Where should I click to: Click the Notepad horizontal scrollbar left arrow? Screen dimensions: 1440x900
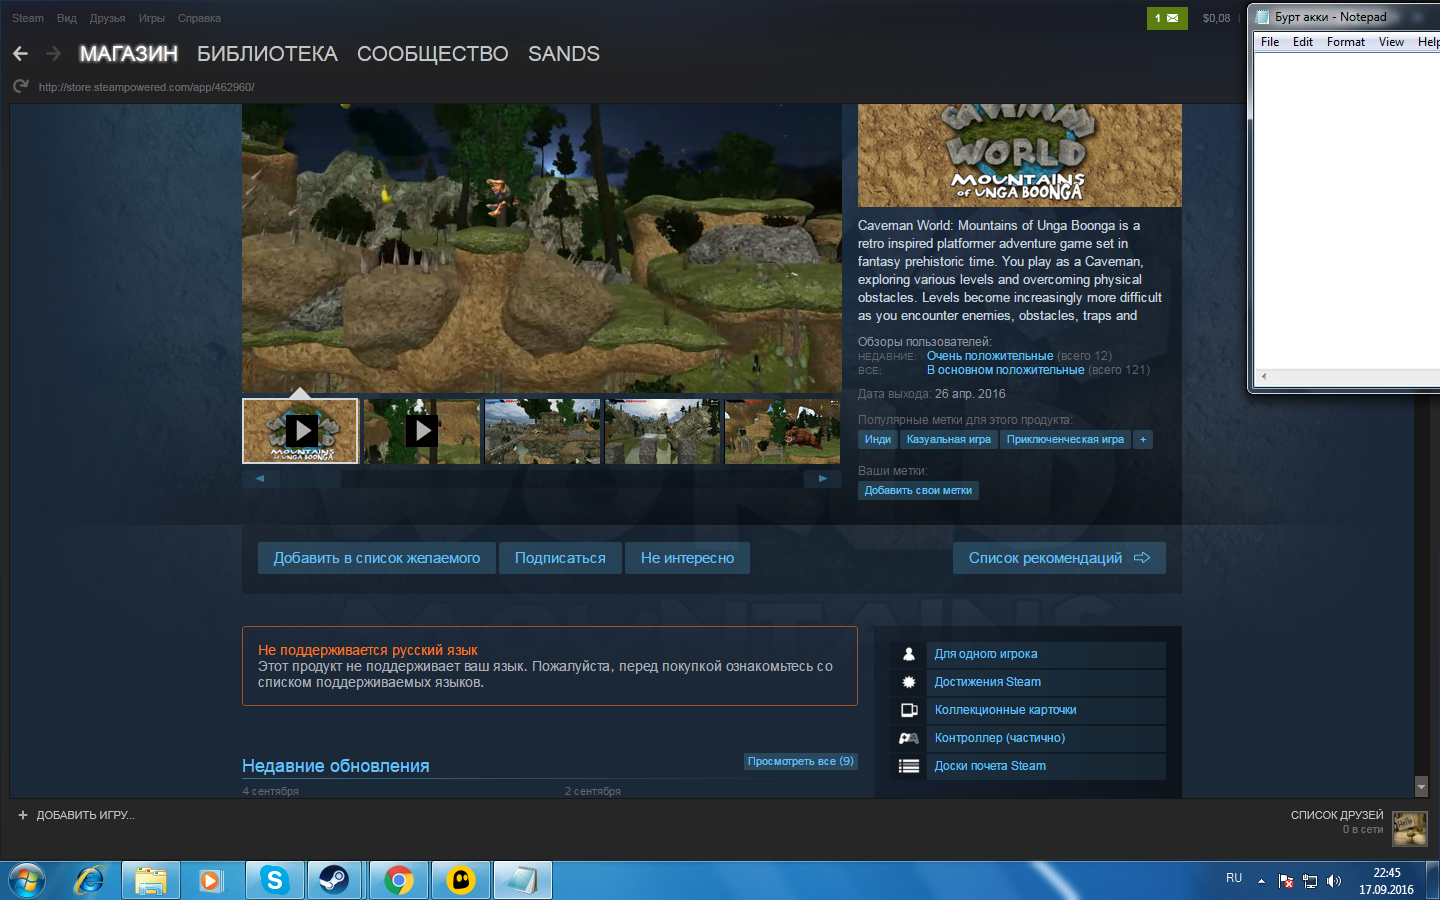pos(1264,377)
